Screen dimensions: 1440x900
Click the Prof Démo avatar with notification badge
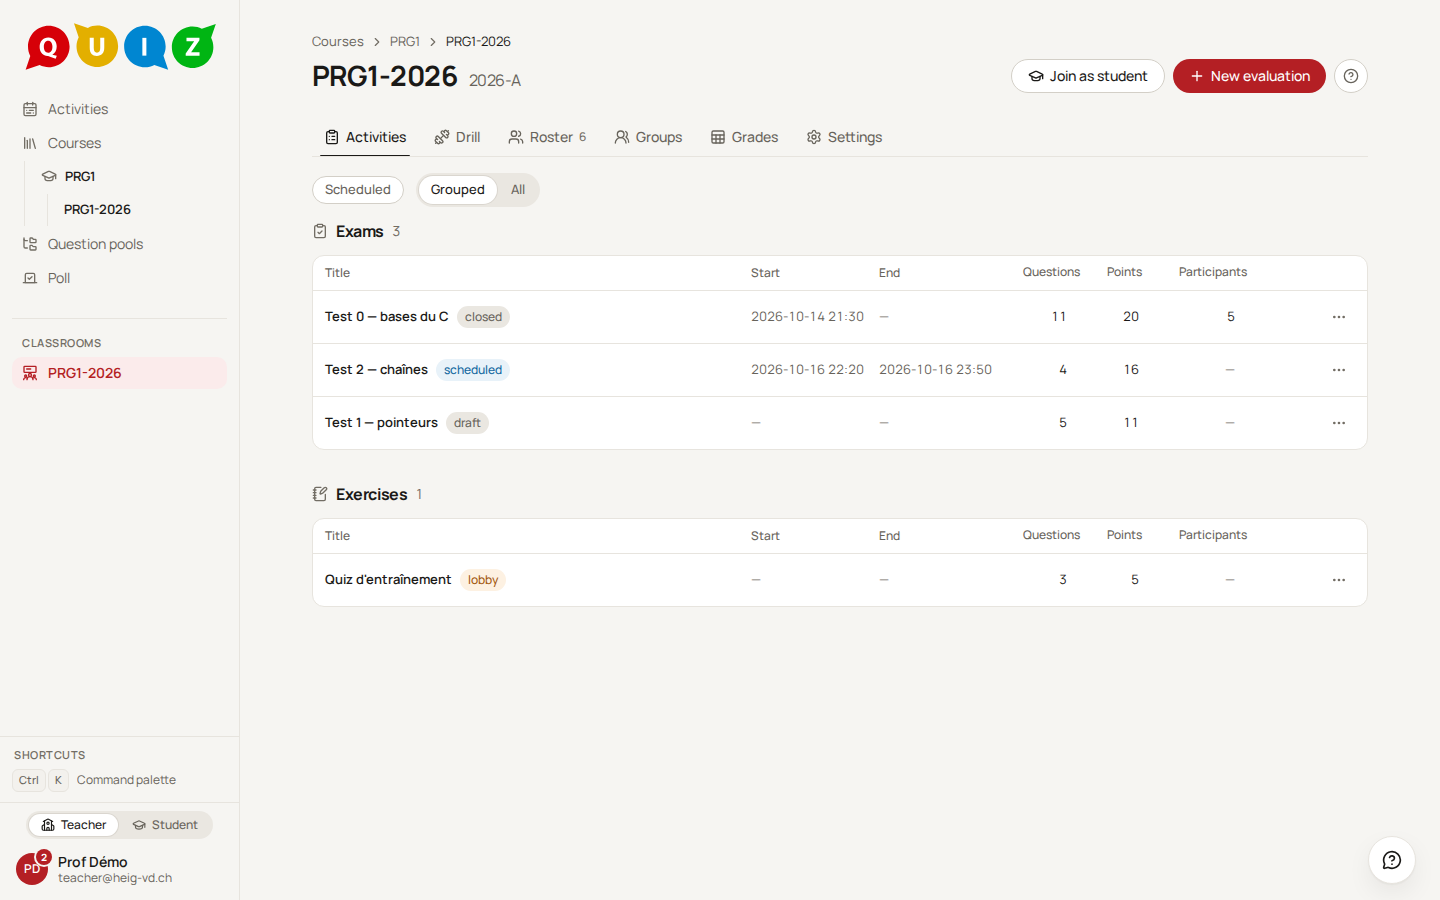tap(32, 868)
